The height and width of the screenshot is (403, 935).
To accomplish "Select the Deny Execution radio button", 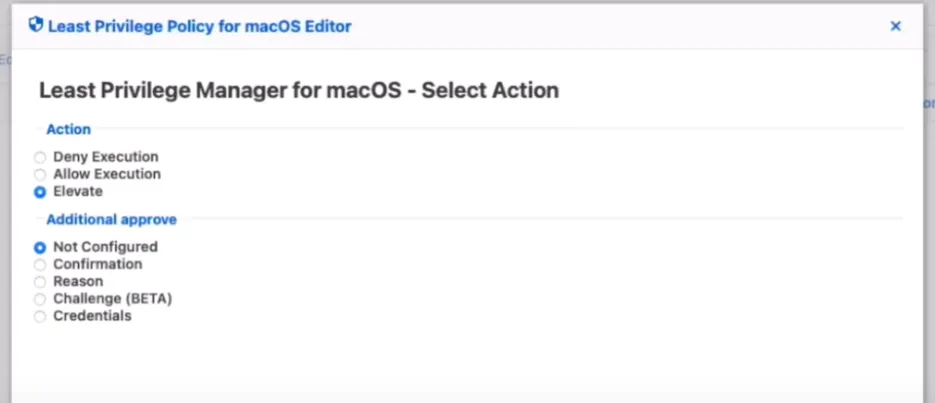I will coord(40,158).
